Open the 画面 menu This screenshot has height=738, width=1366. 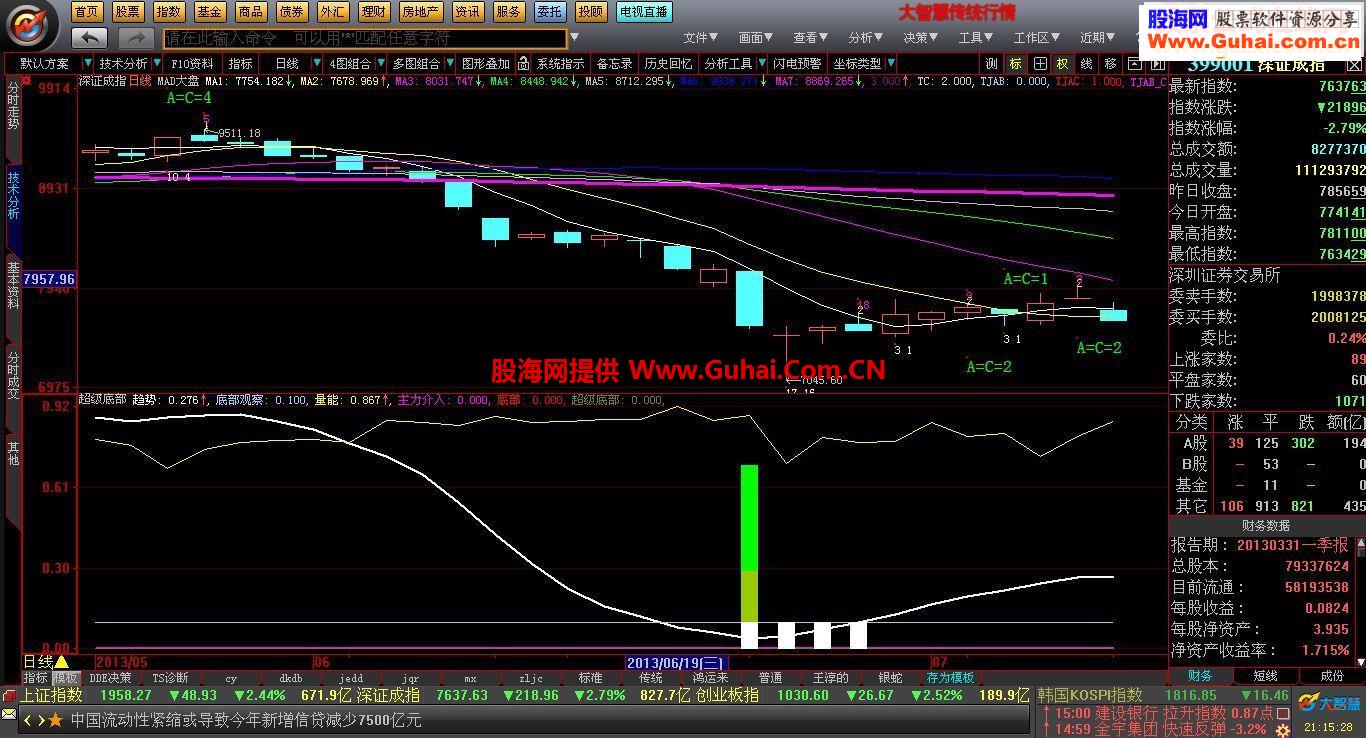click(755, 38)
